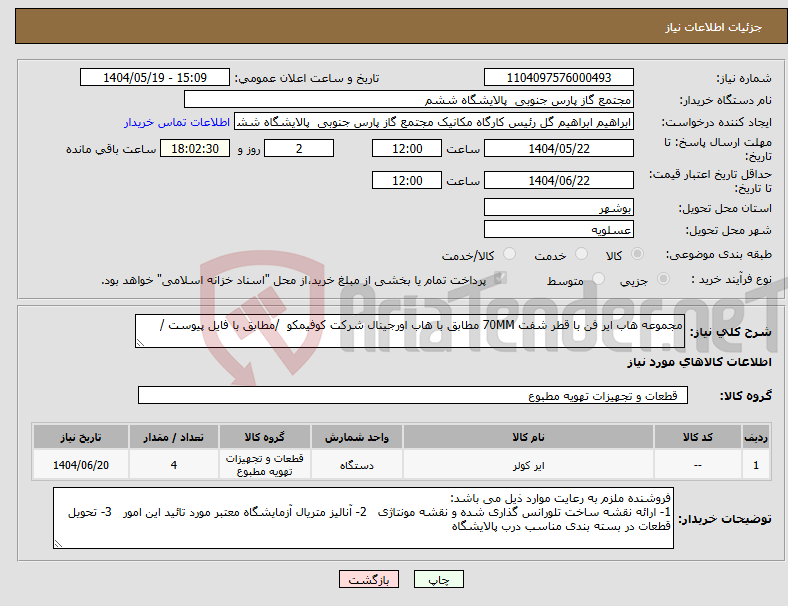
Task: Click the price validity time field 12:00
Action: tap(407, 180)
